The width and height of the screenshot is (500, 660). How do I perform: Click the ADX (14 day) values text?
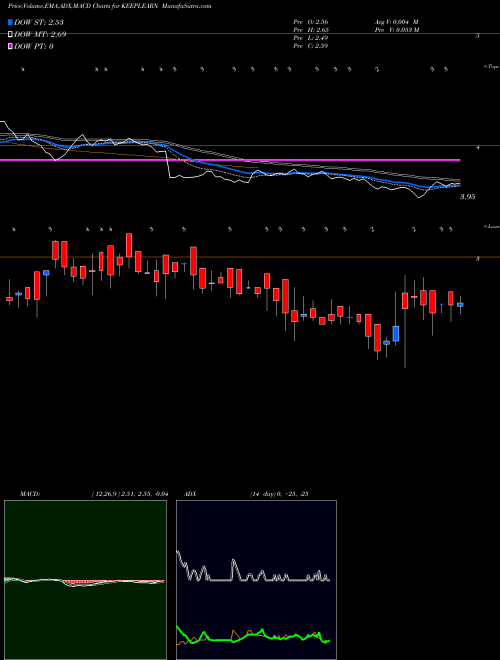click(x=278, y=494)
